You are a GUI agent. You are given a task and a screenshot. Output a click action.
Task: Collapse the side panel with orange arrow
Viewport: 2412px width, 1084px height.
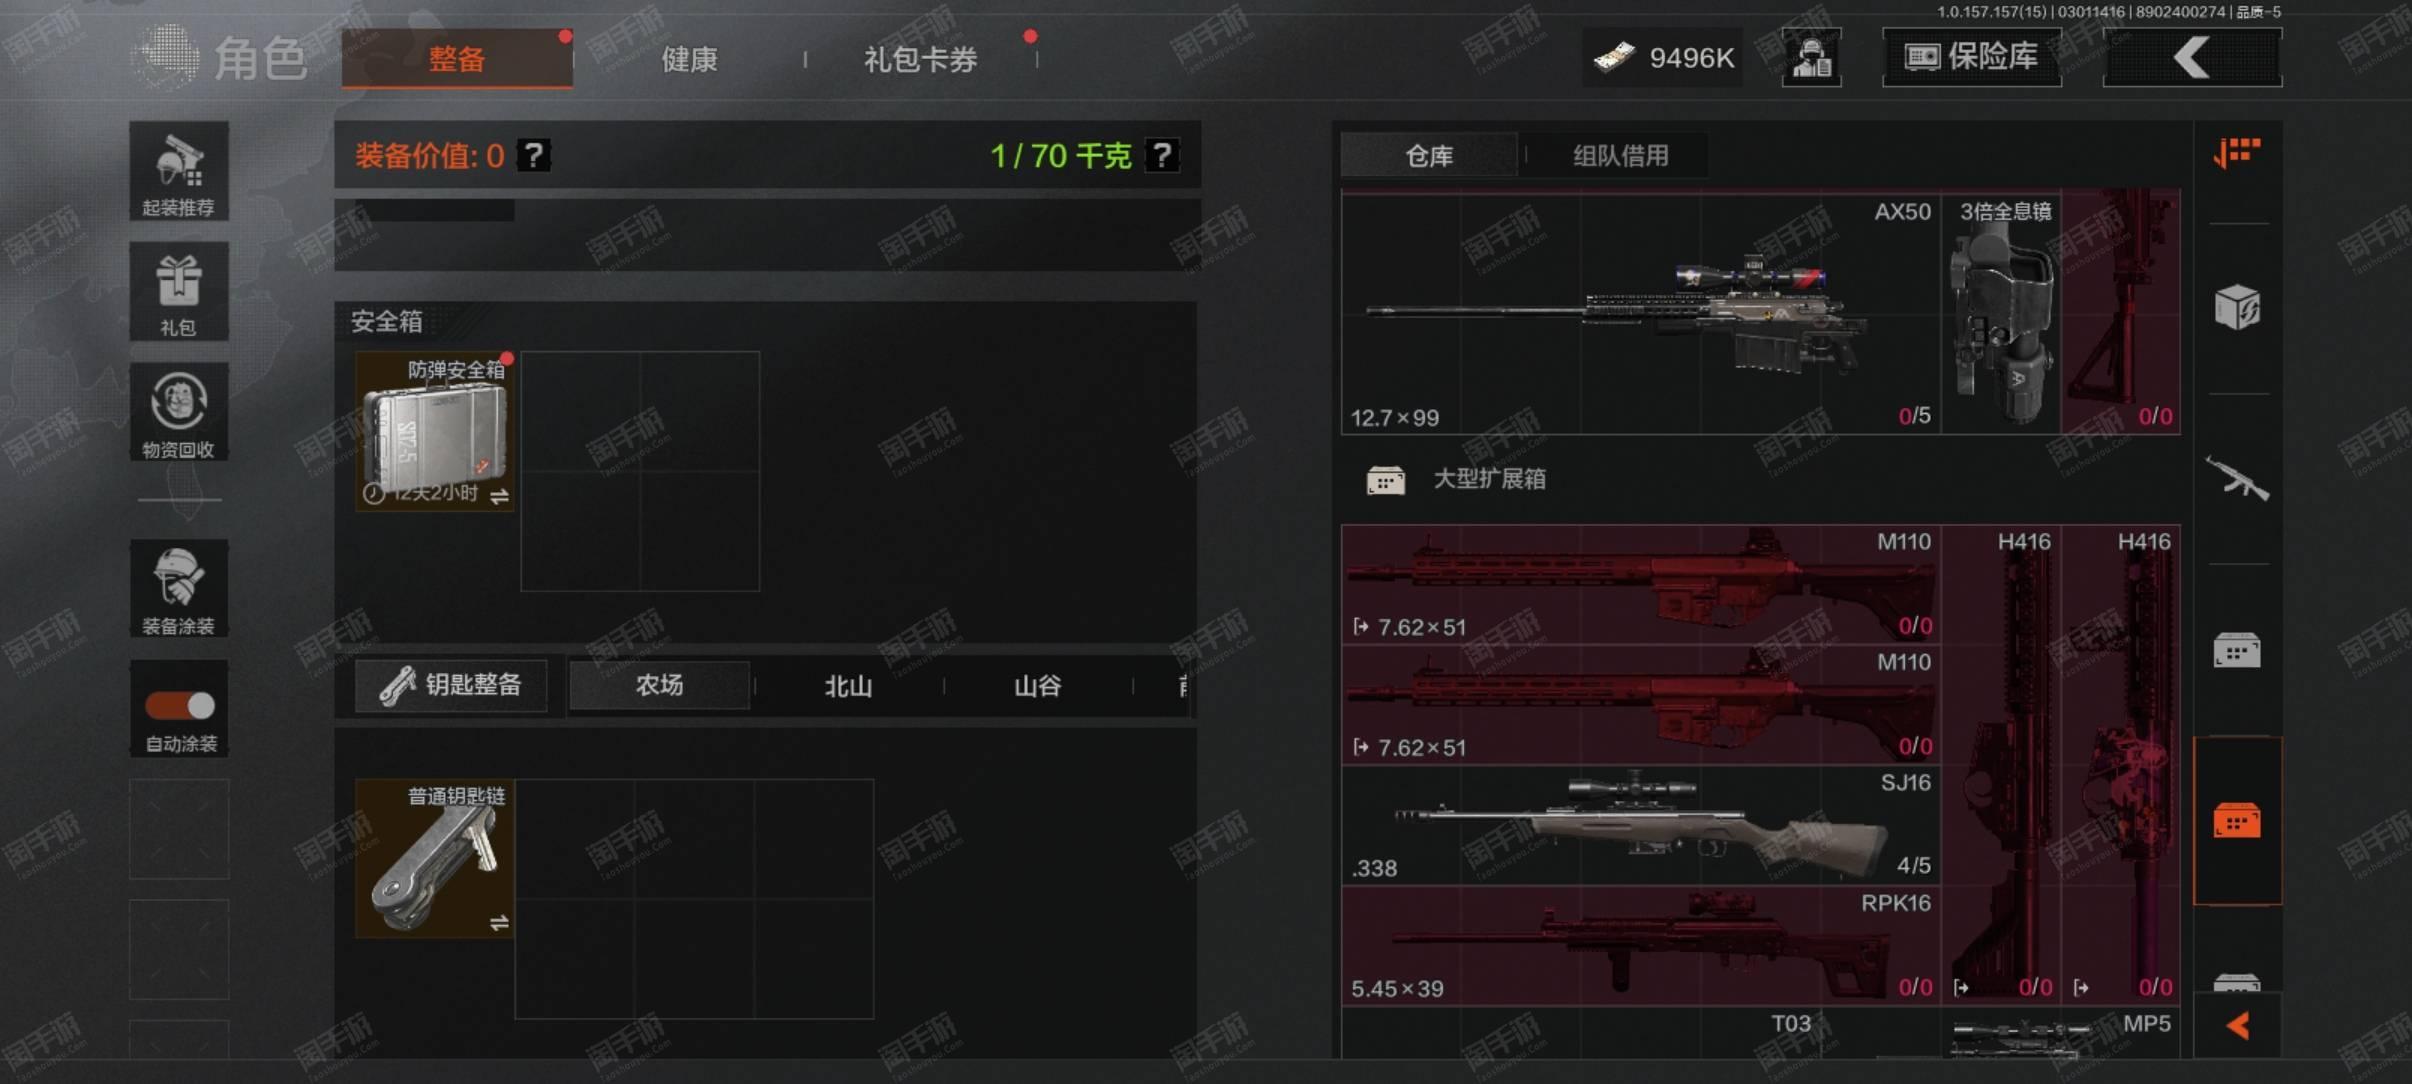(2238, 1025)
